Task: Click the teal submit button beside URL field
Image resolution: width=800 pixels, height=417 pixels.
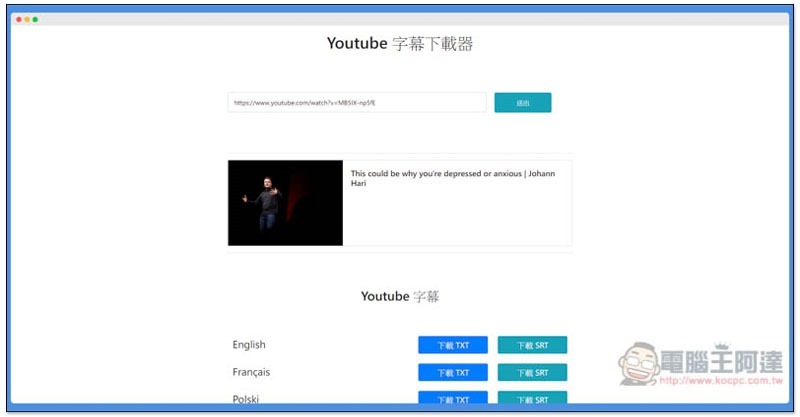Action: (x=522, y=103)
